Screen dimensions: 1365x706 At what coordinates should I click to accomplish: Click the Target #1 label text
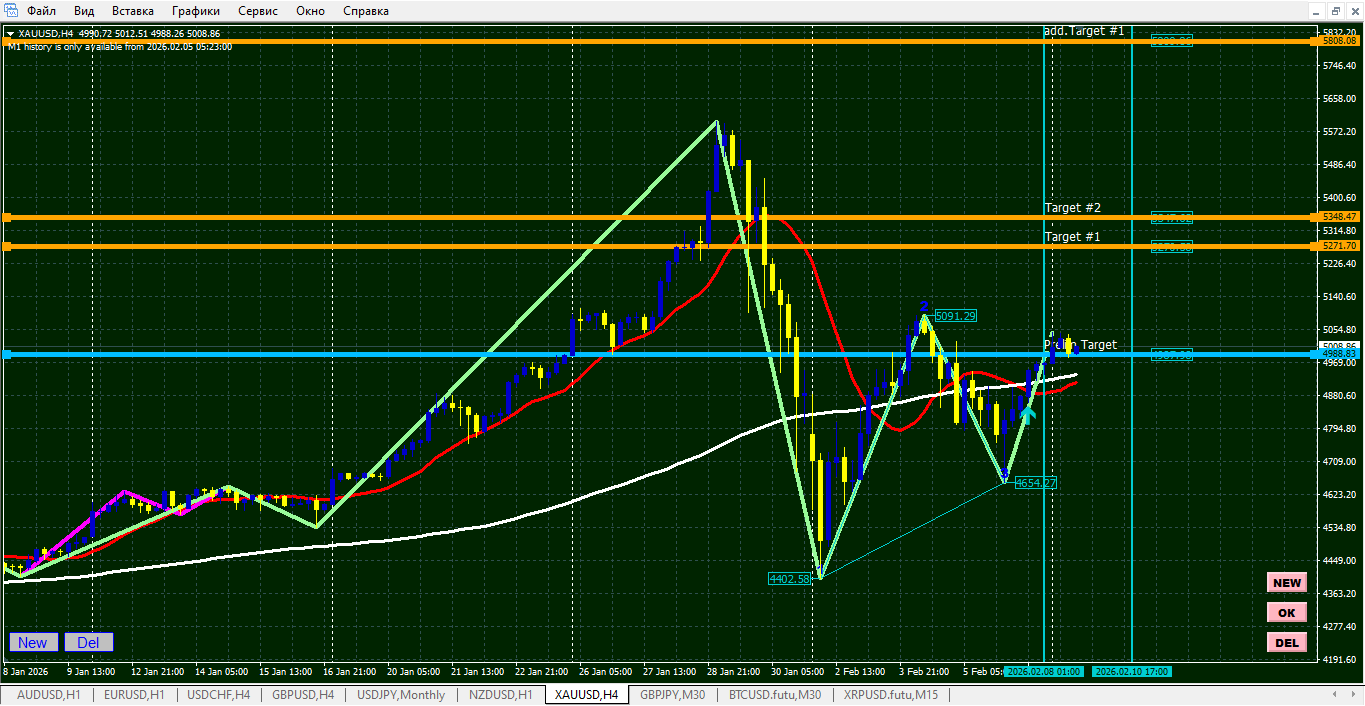point(1073,237)
